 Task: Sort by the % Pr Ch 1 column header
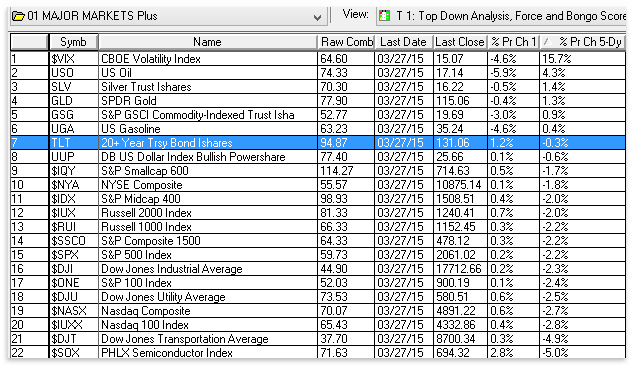tap(513, 42)
